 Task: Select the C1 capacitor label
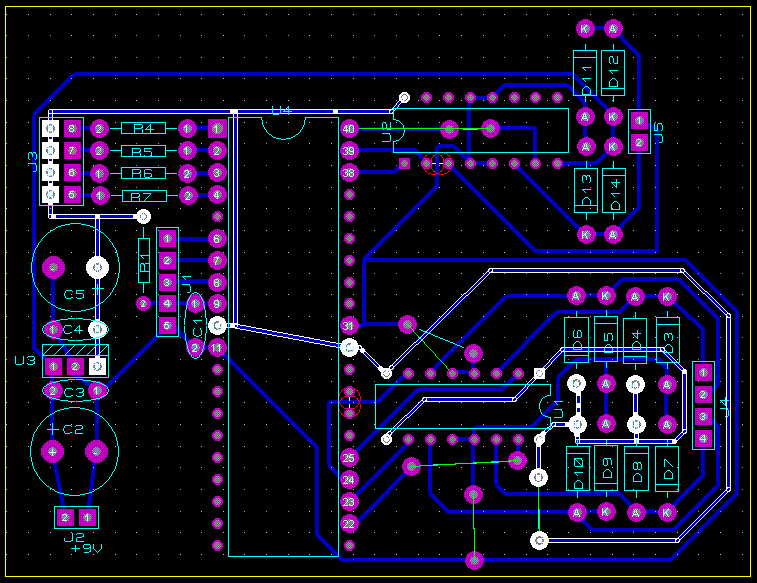[x=197, y=328]
